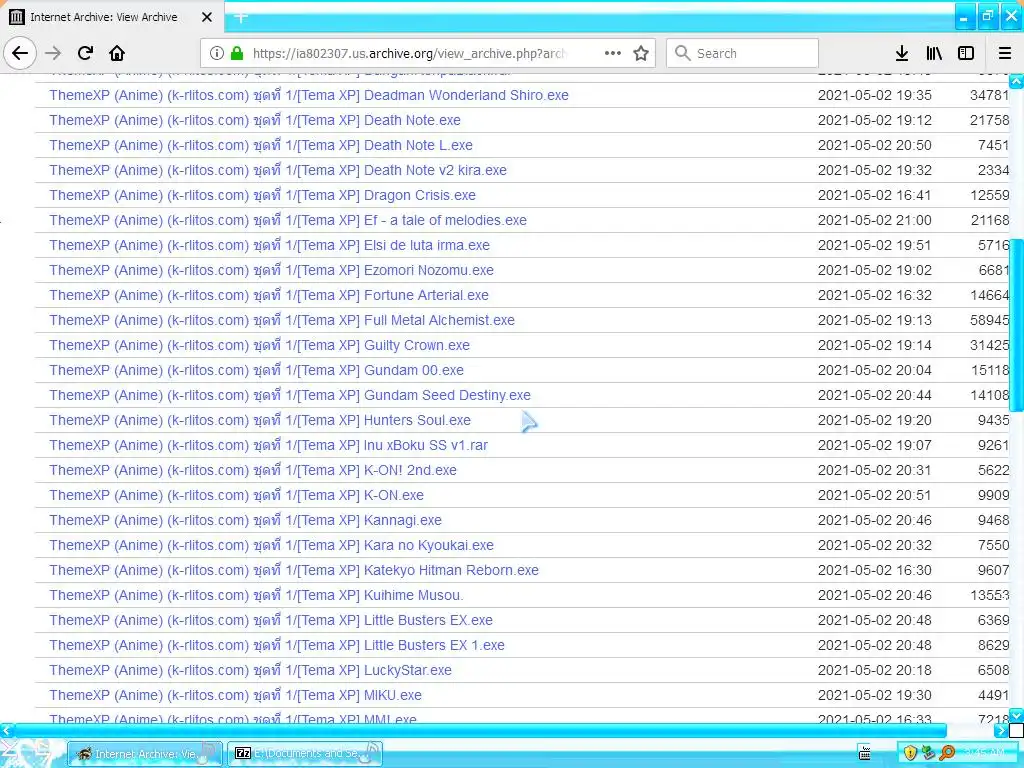Viewport: 1024px width, 768px height.
Task: Open the LuckyStar.exe link
Action: click(250, 671)
